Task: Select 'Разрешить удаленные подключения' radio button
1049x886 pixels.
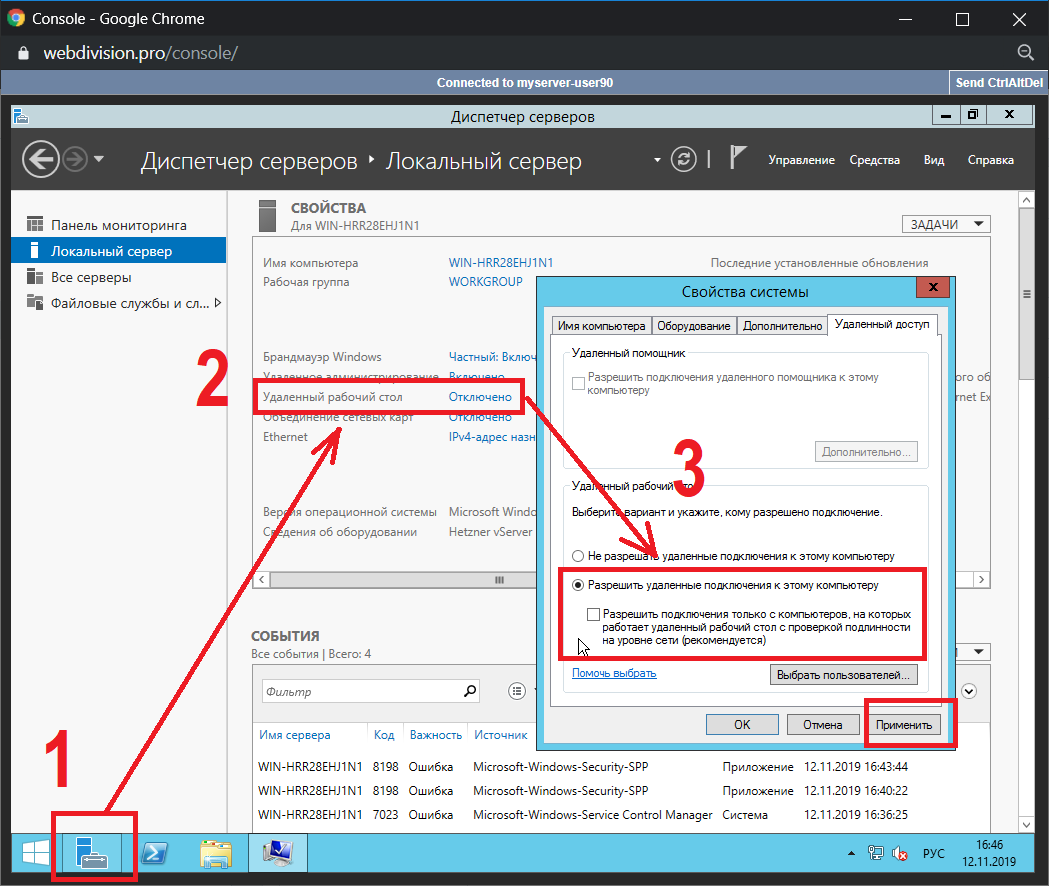Action: [578, 585]
